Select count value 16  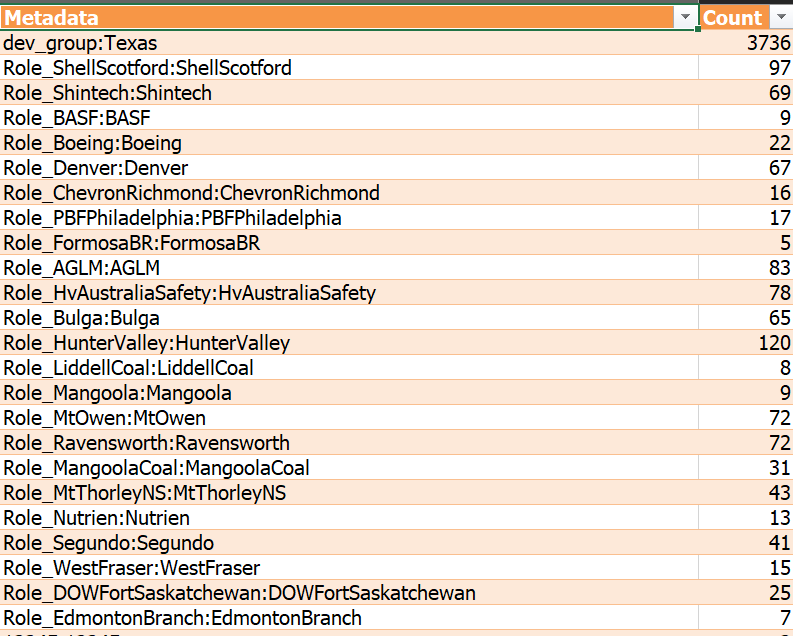(x=746, y=193)
